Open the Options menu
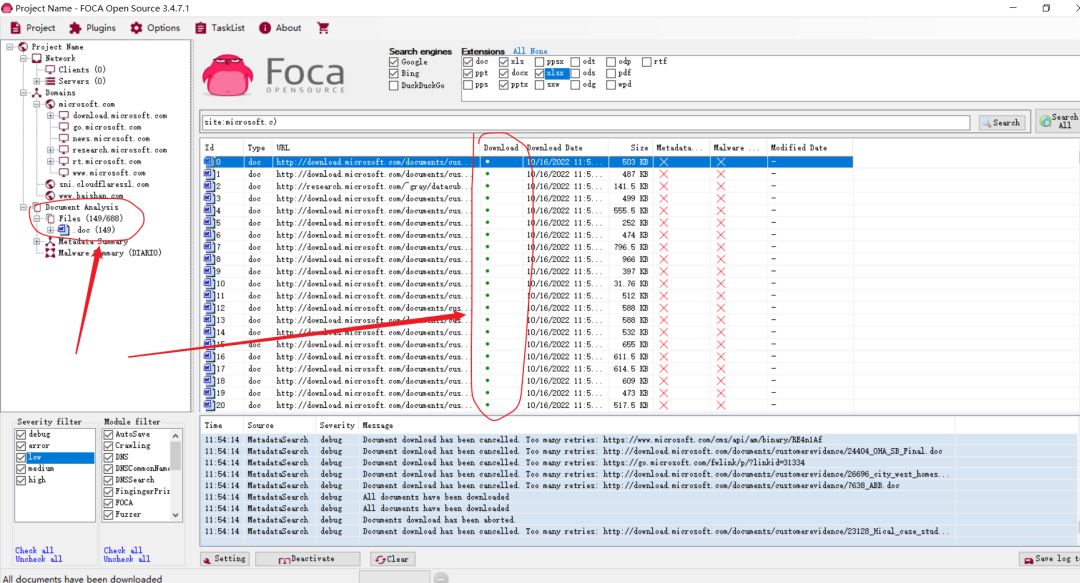Image resolution: width=1080 pixels, height=583 pixels. tap(156, 28)
